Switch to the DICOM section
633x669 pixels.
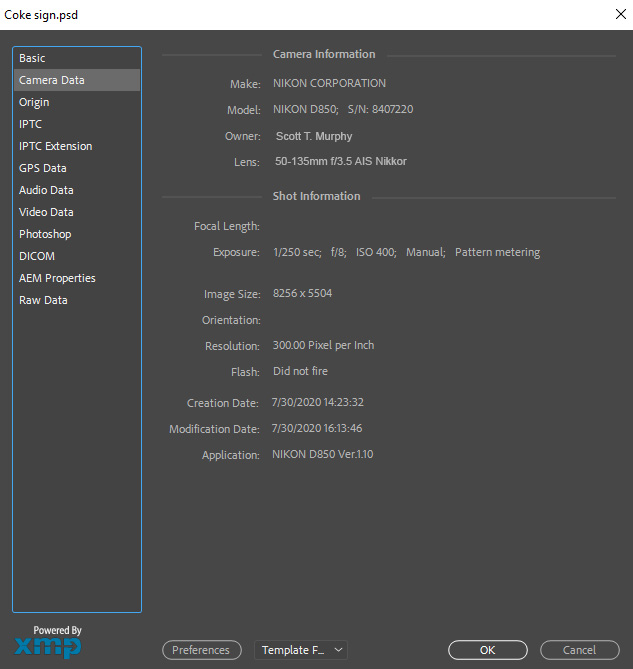[x=37, y=256]
